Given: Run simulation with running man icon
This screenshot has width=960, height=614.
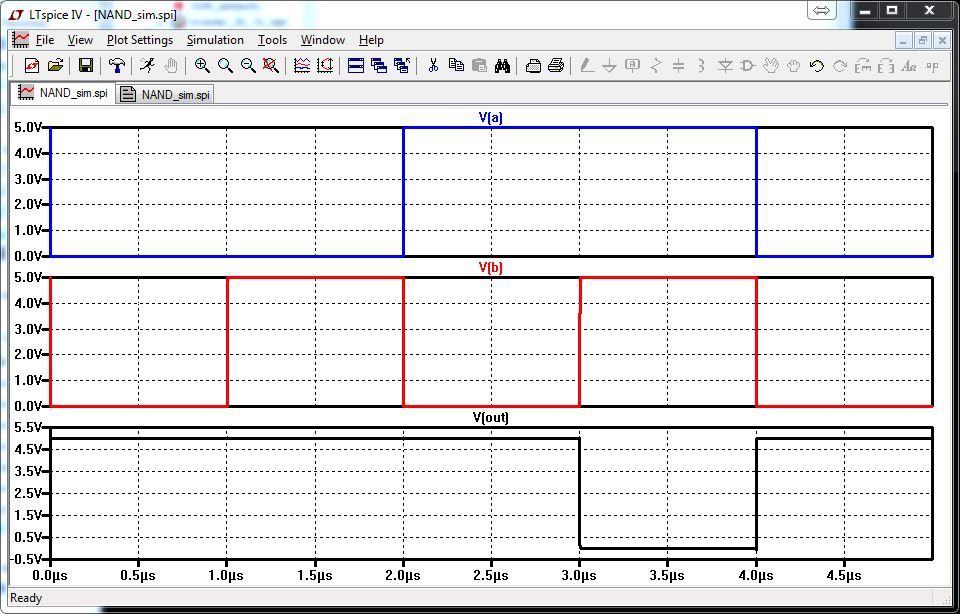Looking at the screenshot, I should [147, 66].
